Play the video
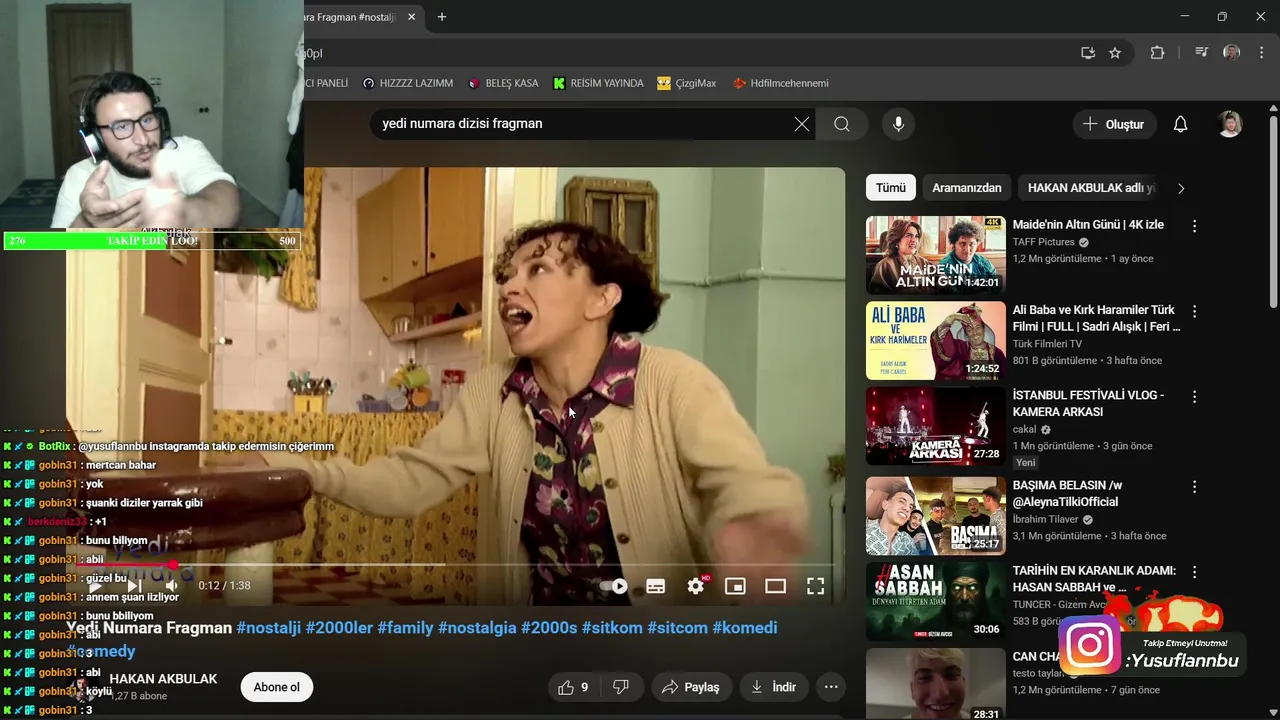1280x720 pixels. [x=93, y=586]
